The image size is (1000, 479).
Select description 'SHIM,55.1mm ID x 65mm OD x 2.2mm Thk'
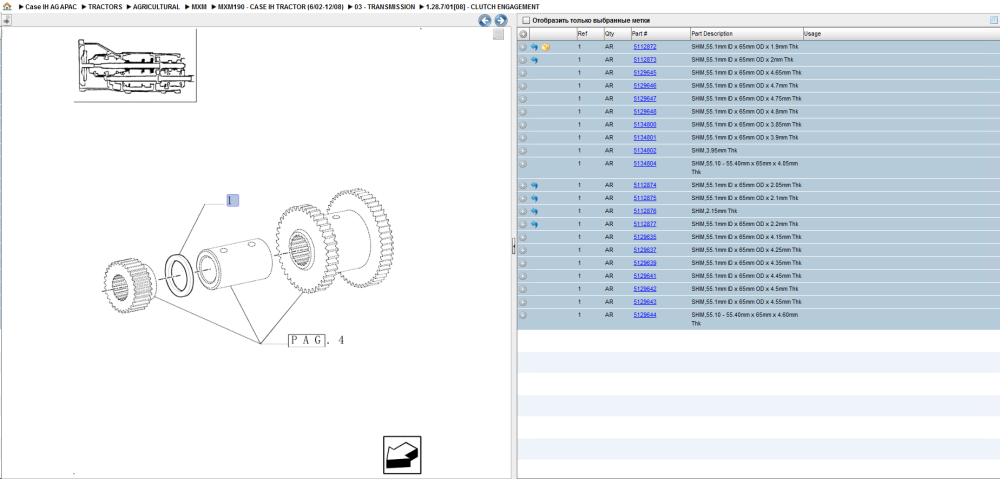coord(745,225)
